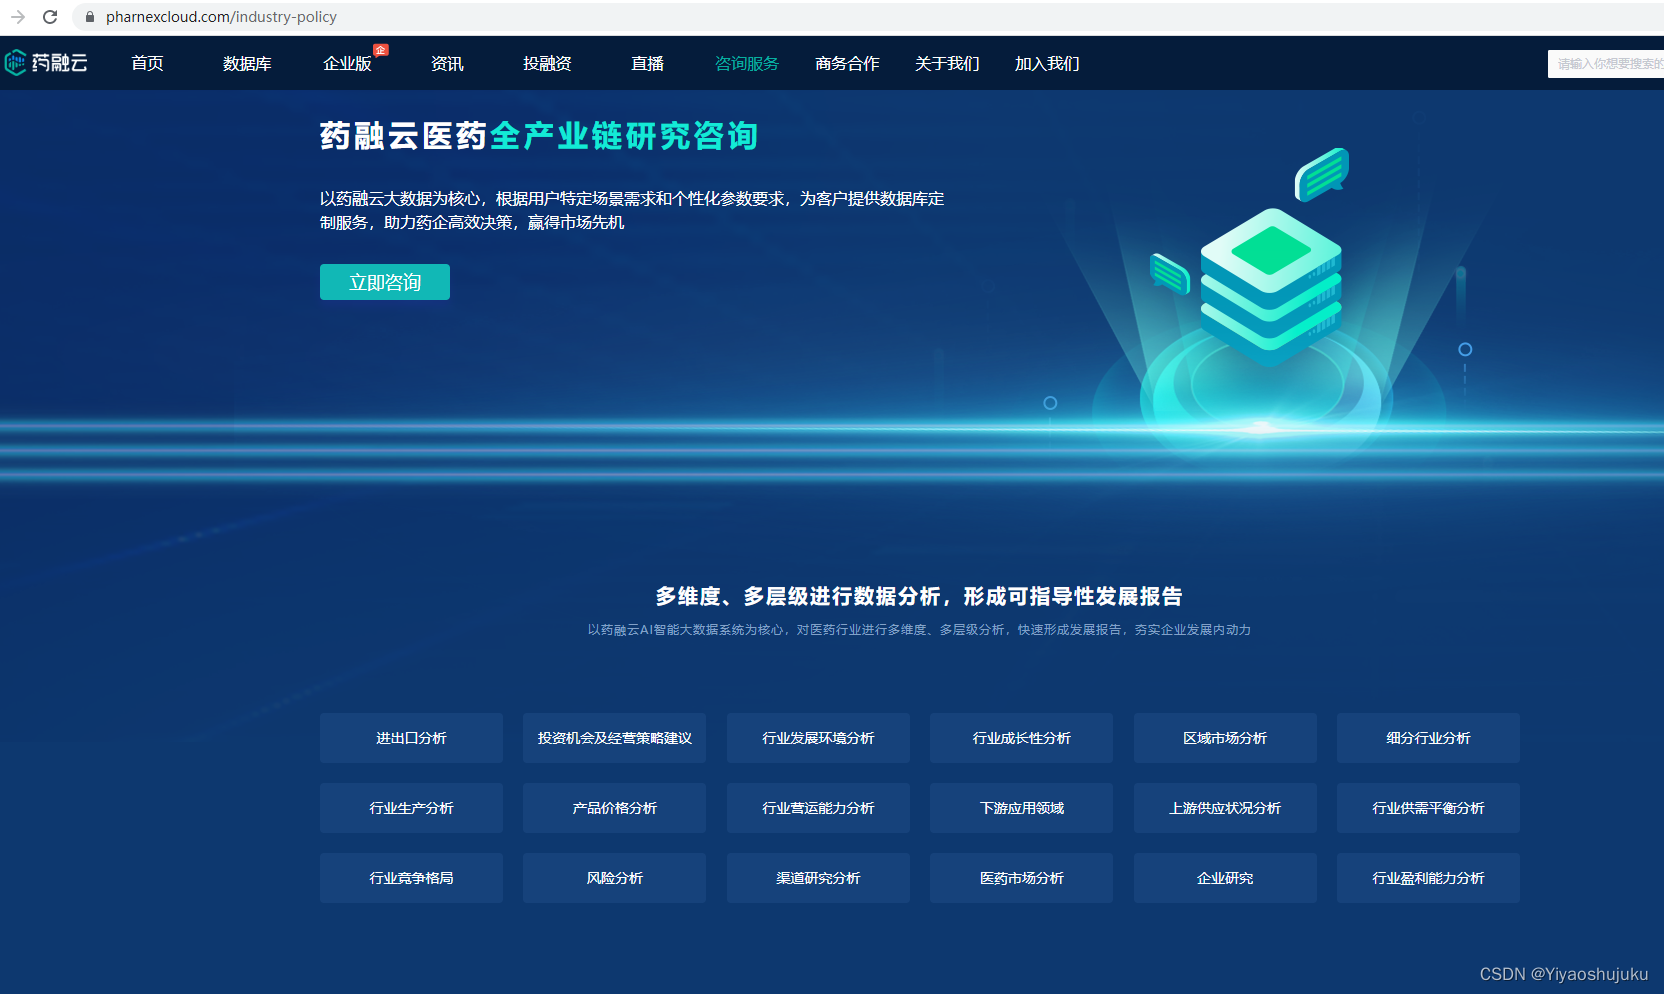Select the 企业研究 card
Viewport: 1664px width, 994px height.
[x=1225, y=878]
